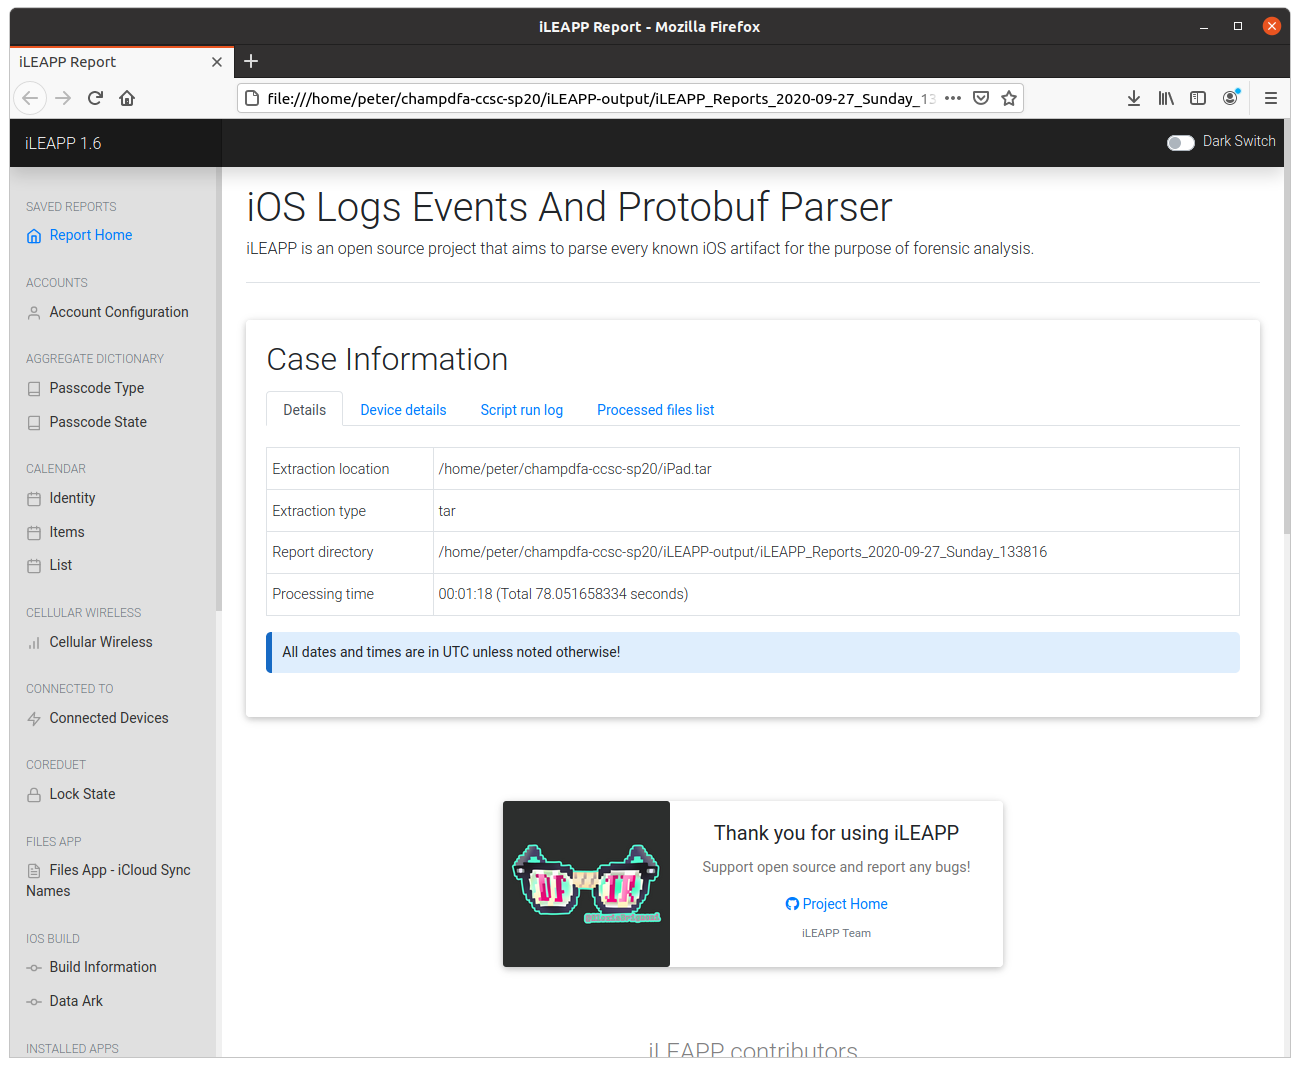Open the Firefox hamburger menu
Screen dimensions: 1300x1067
tap(1271, 98)
